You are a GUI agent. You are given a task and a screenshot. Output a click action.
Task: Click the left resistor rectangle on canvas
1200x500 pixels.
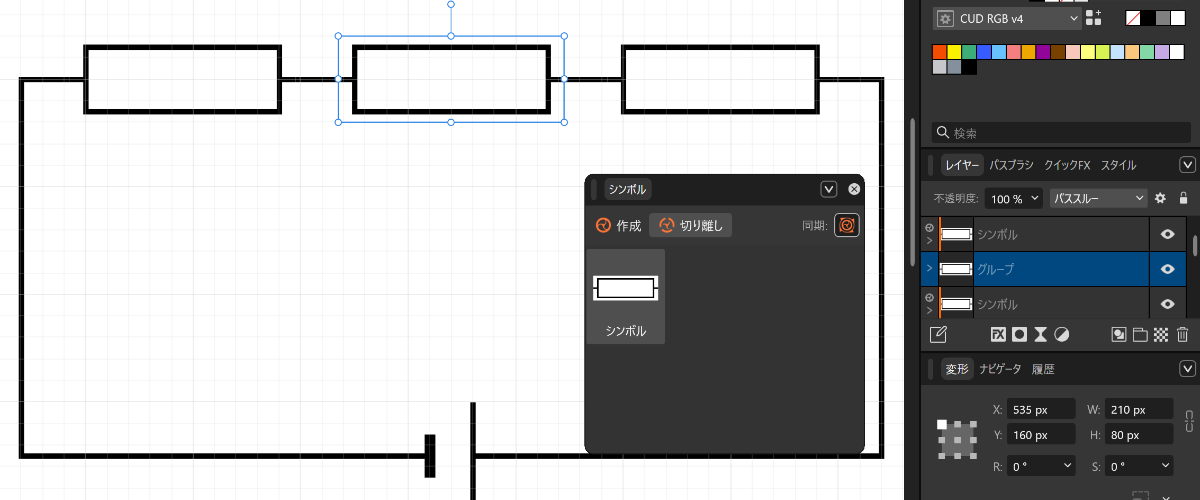click(182, 78)
